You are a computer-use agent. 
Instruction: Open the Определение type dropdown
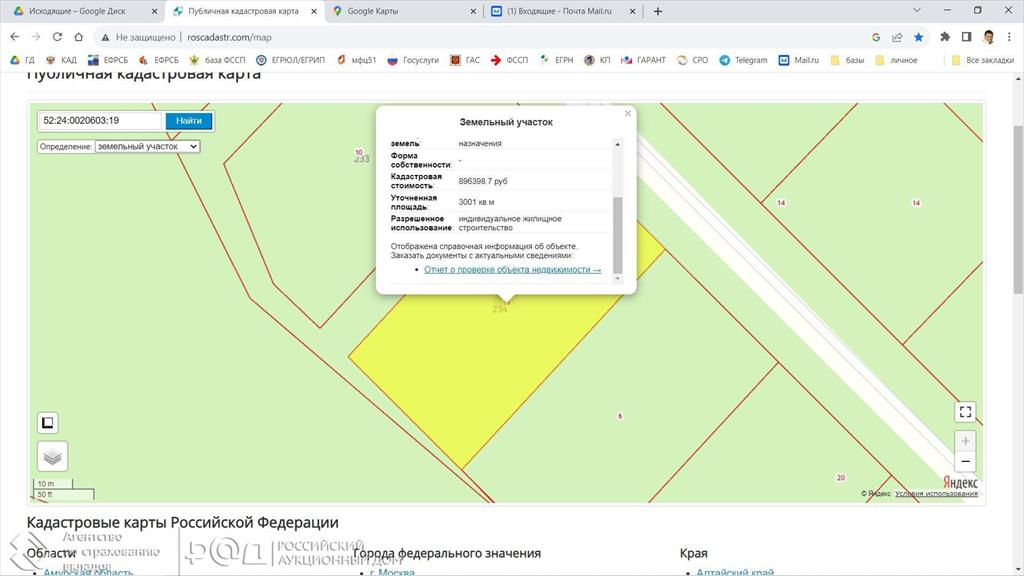[147, 146]
